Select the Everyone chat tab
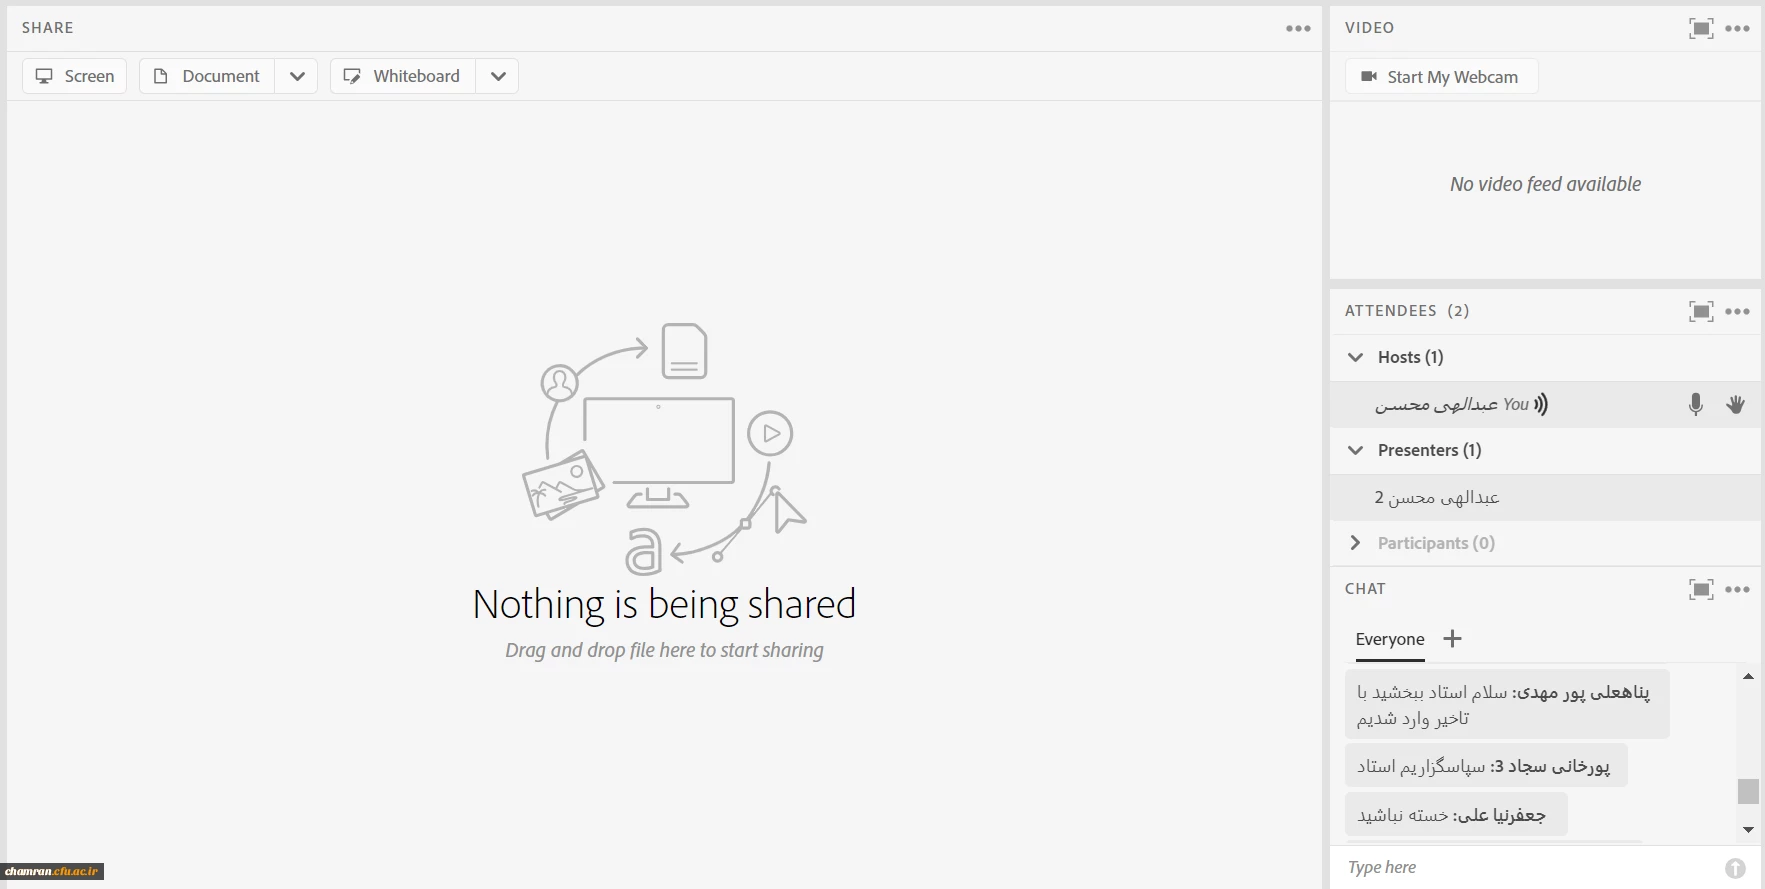The image size is (1765, 889). point(1389,639)
